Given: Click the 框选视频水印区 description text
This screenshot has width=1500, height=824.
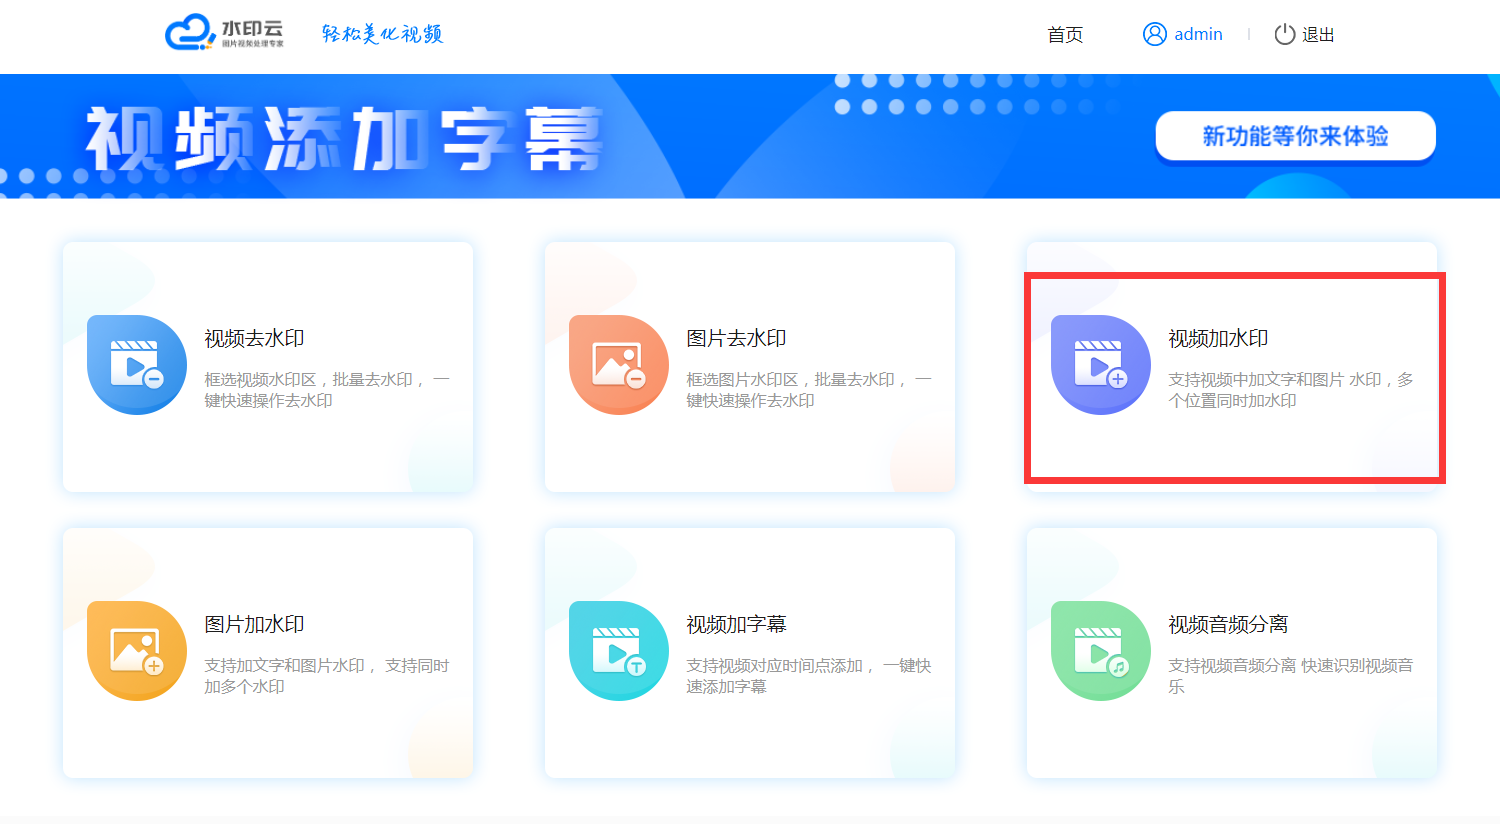Looking at the screenshot, I should coord(327,390).
